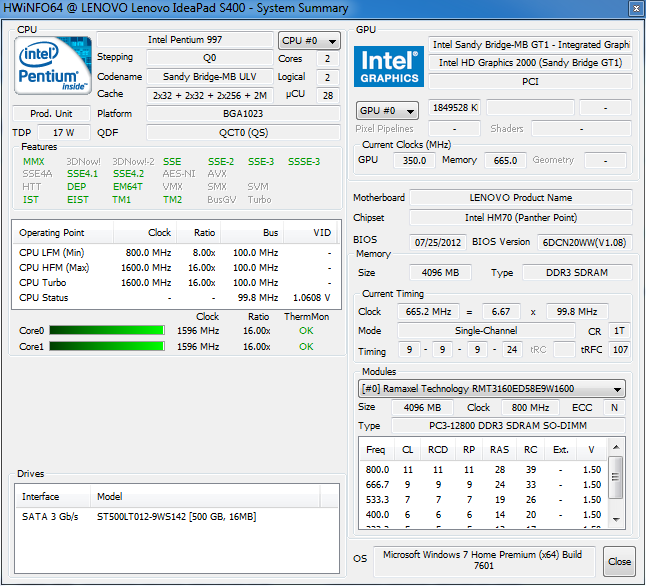
Task: Click the Core0 usage bar
Action: [106, 330]
